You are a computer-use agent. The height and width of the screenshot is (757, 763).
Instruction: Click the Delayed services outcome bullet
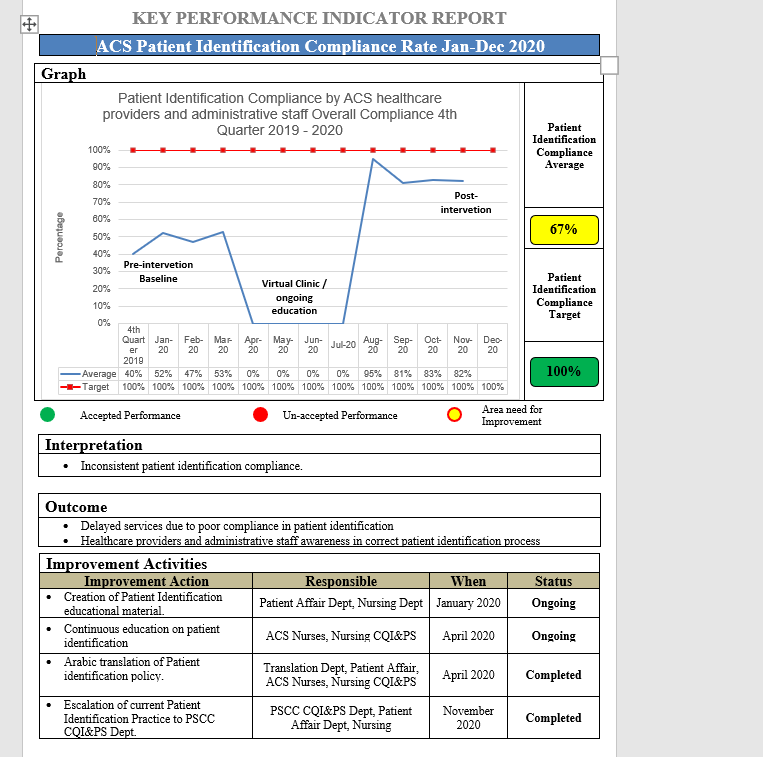click(237, 526)
